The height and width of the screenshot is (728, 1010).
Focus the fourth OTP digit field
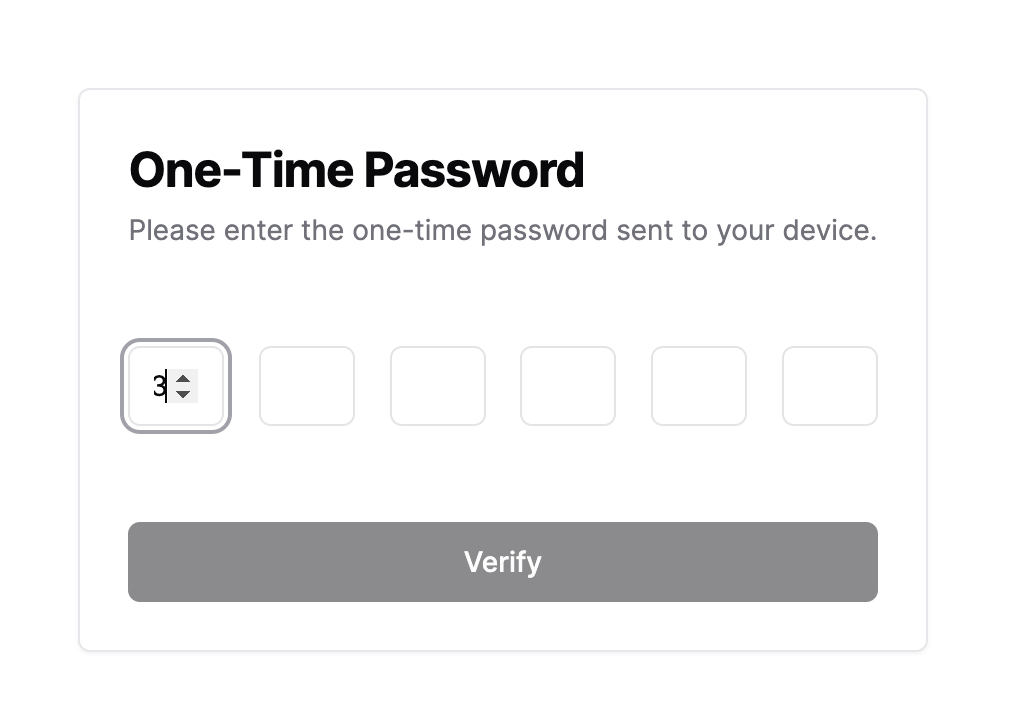point(568,386)
